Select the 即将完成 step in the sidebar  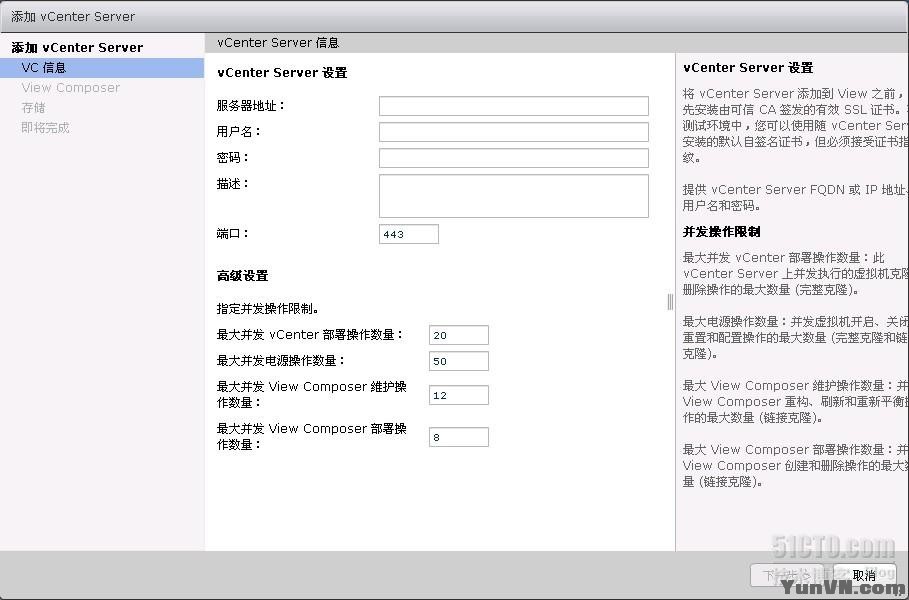[45, 128]
